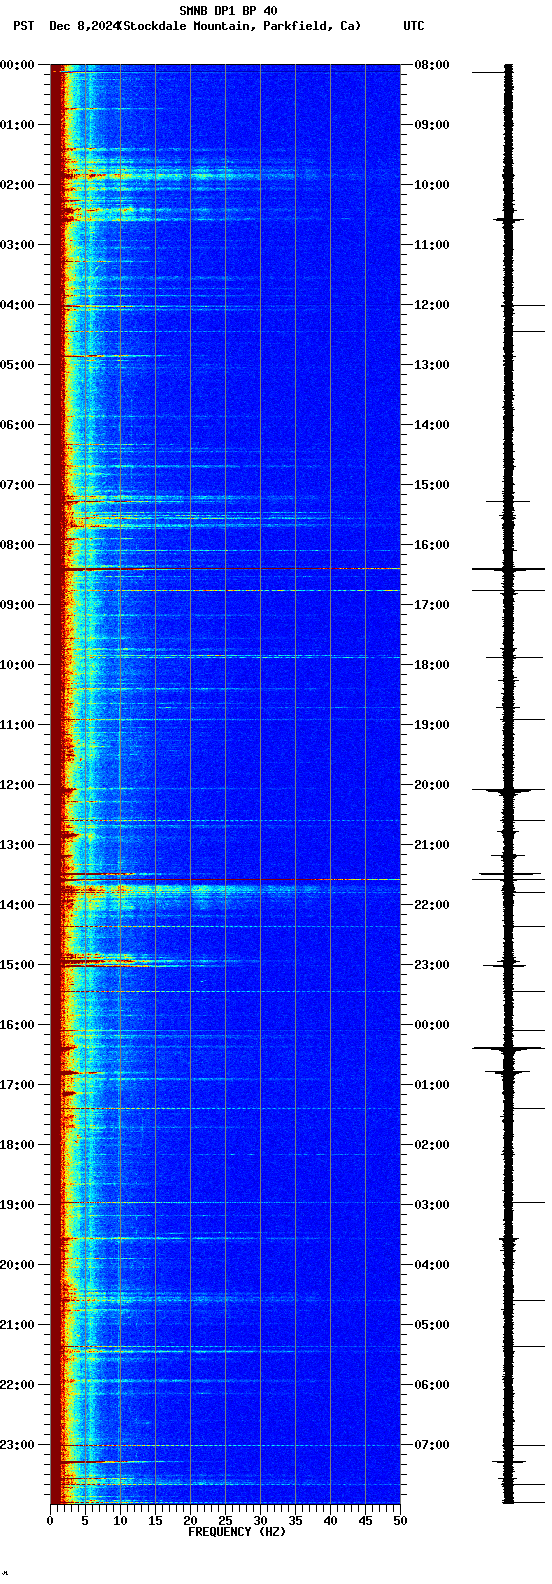This screenshot has height=1584, width=552.
Task: Click the "0" frequency axis tick label
Action: click(x=50, y=1521)
